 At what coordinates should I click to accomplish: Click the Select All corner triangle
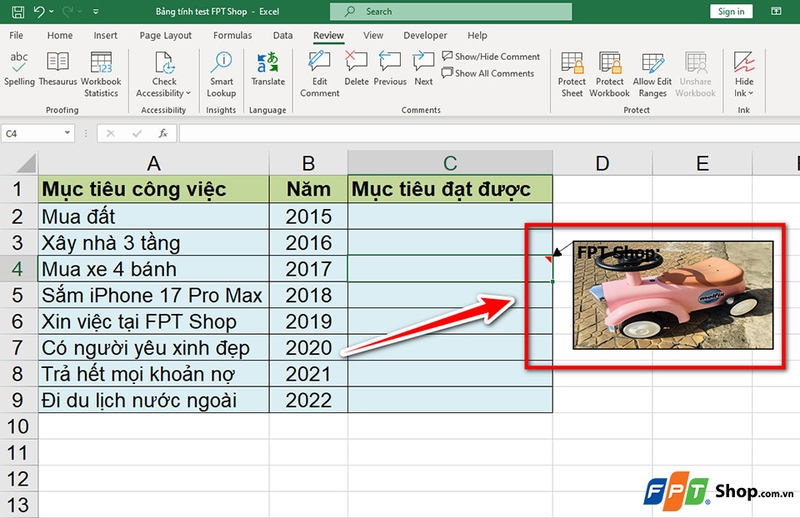point(26,163)
